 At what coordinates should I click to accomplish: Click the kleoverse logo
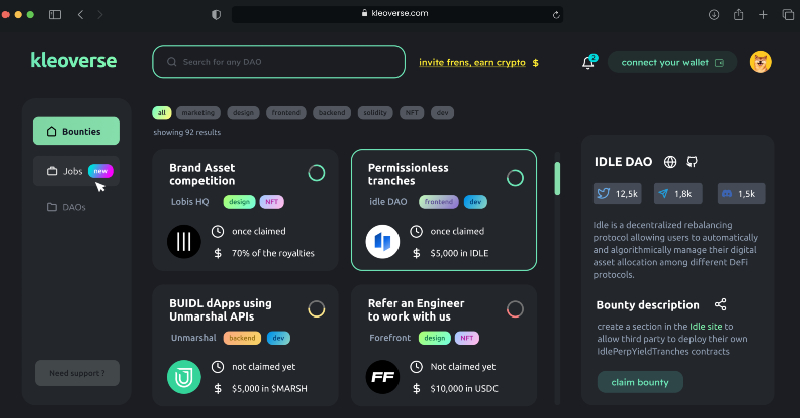74,60
